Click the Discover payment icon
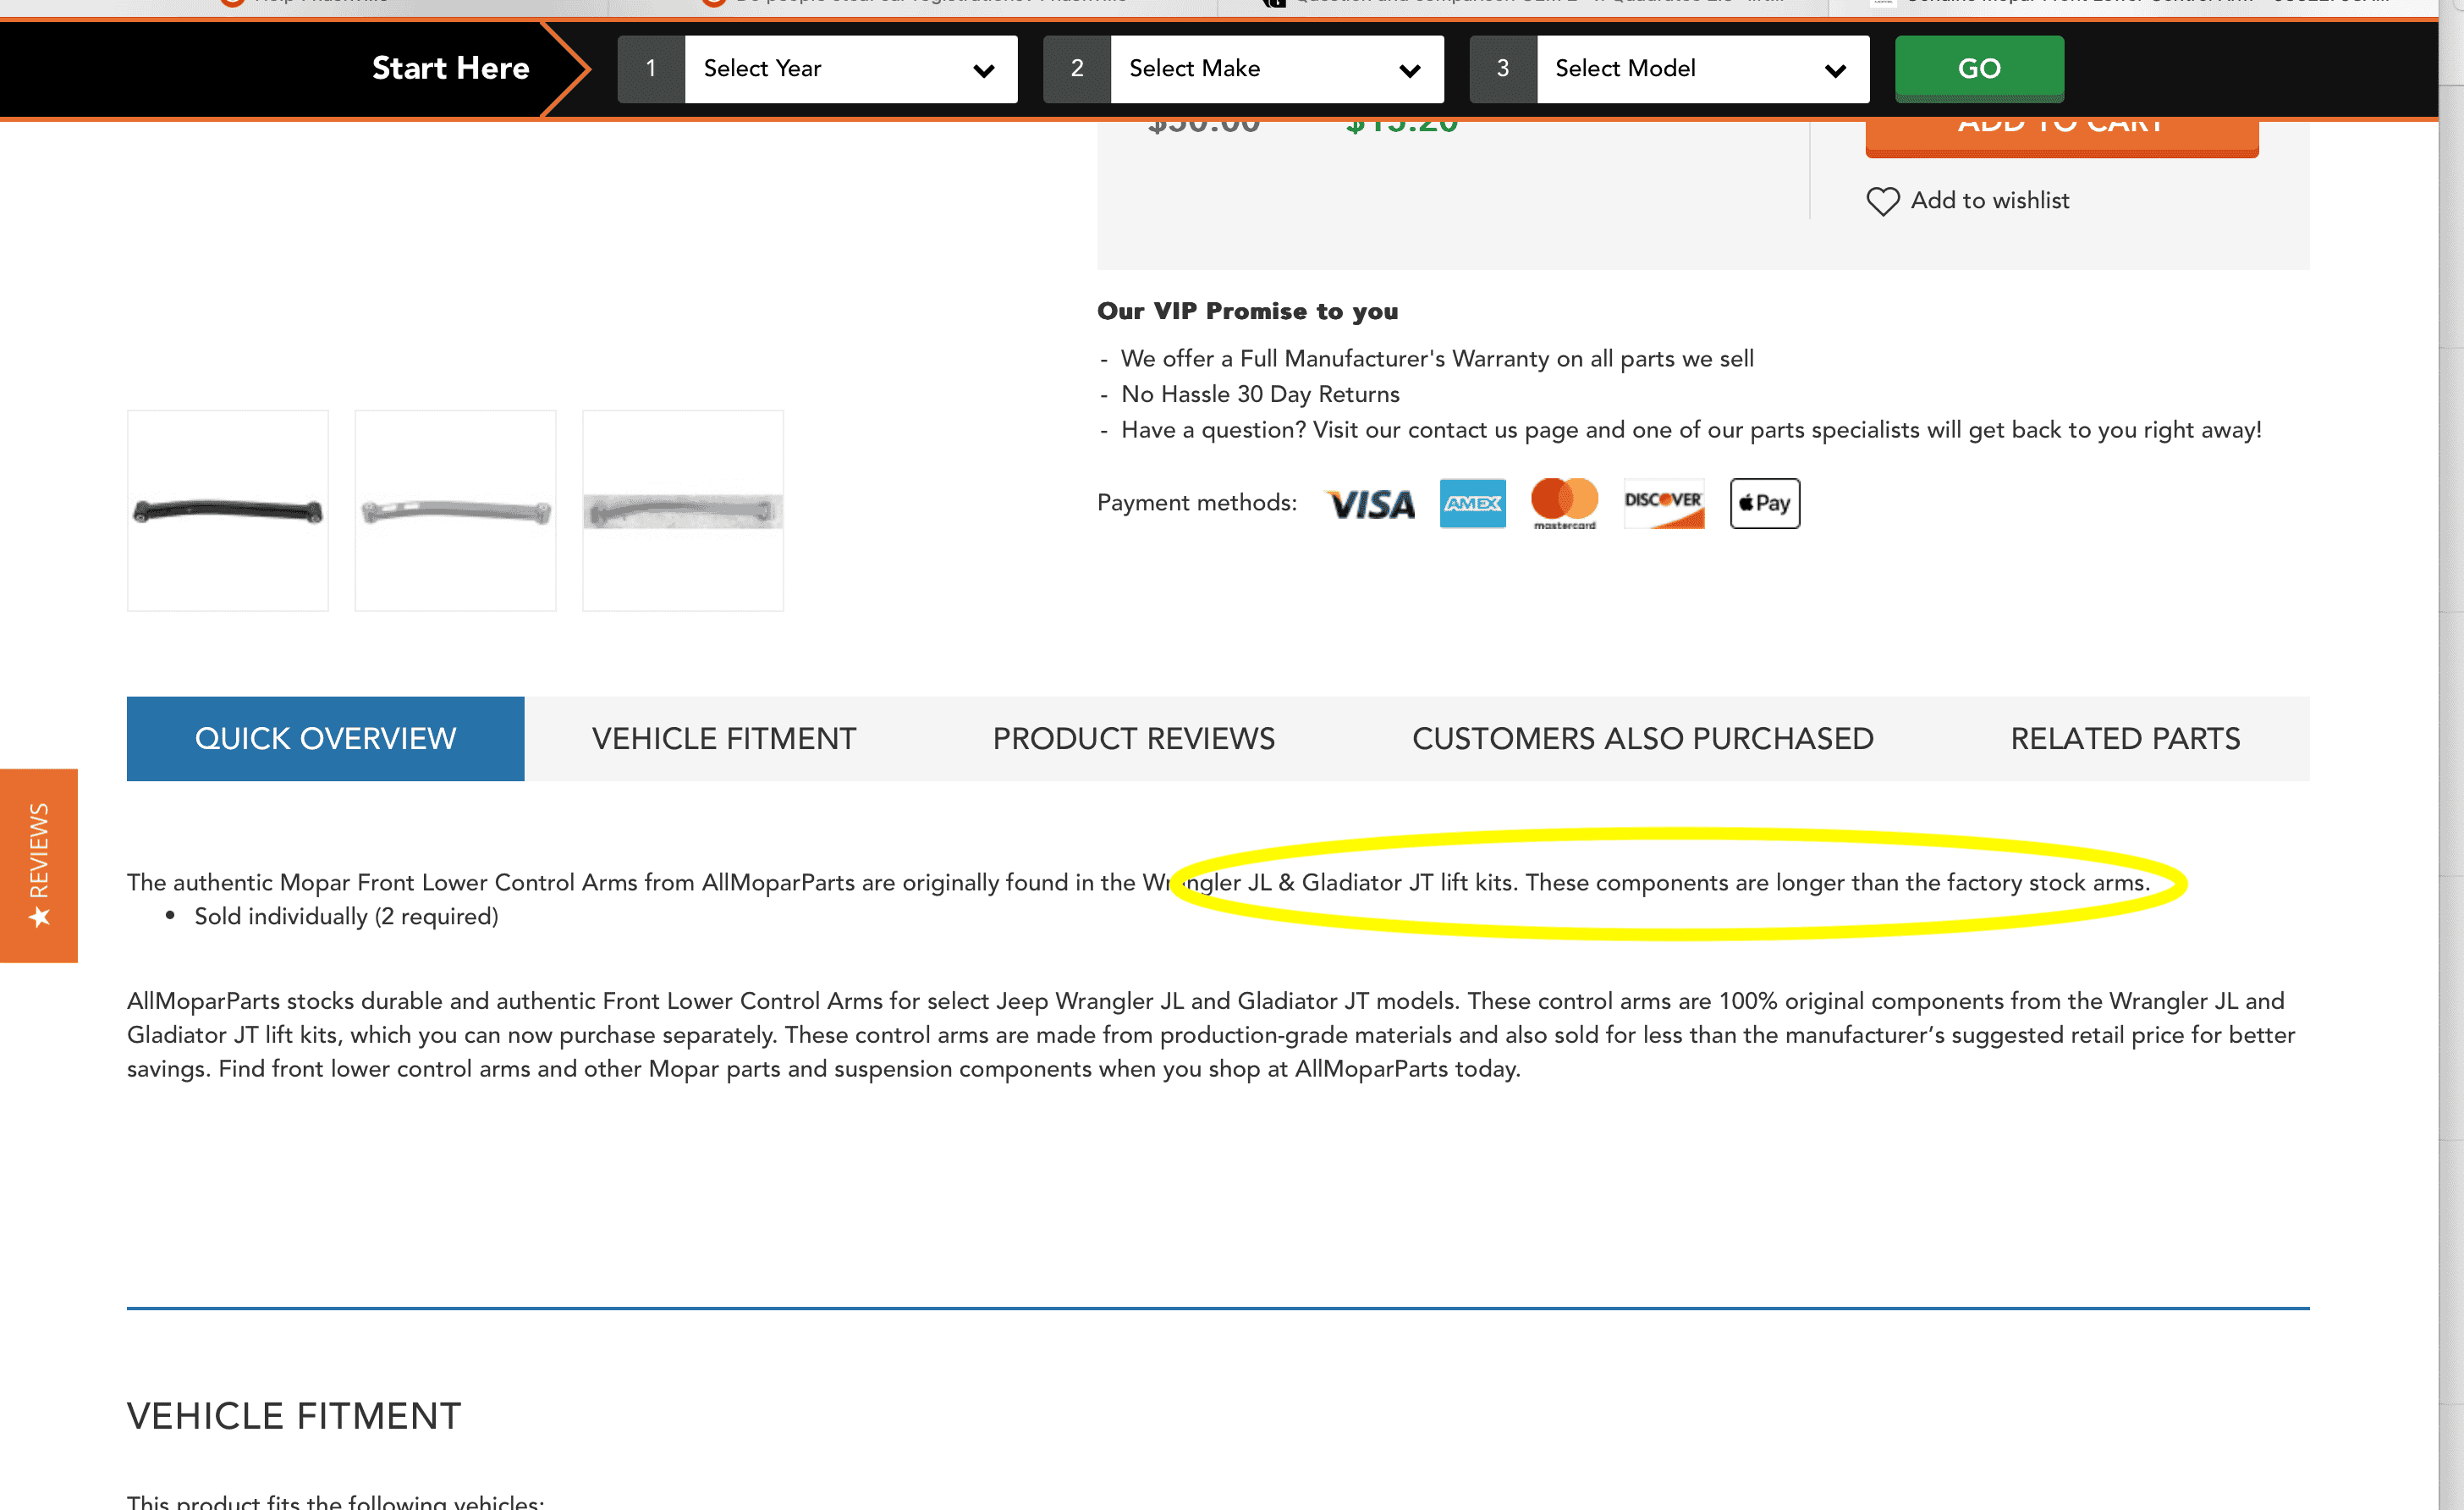Image resolution: width=2464 pixels, height=1510 pixels. tap(1663, 503)
